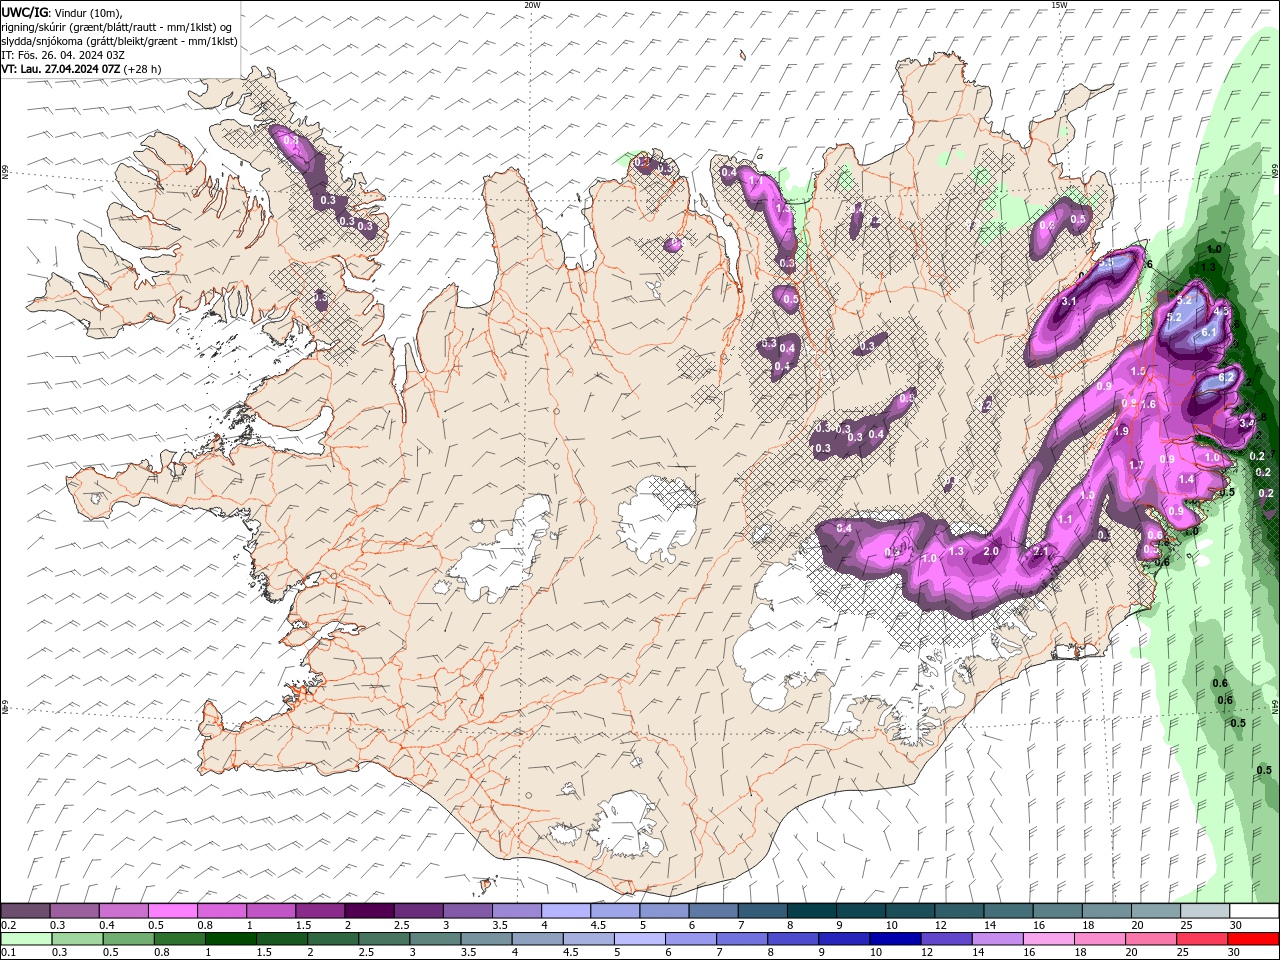The height and width of the screenshot is (960, 1280).
Task: Click the "6.1" precipitation value on the map
Action: coord(1208,332)
